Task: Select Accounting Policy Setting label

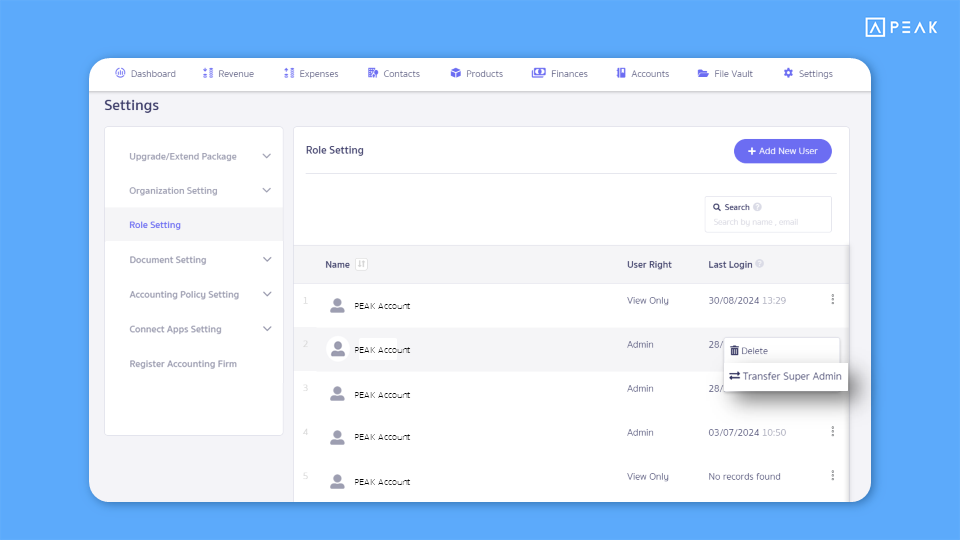Action: [184, 294]
